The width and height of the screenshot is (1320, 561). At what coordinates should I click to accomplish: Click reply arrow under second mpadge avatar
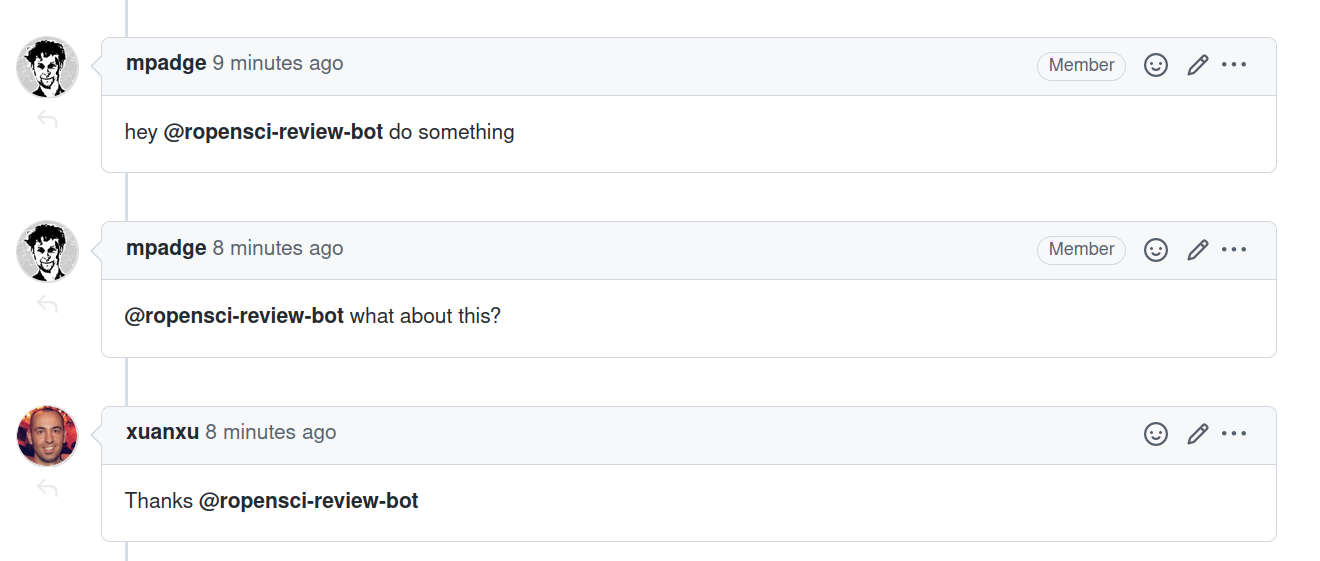[x=47, y=304]
